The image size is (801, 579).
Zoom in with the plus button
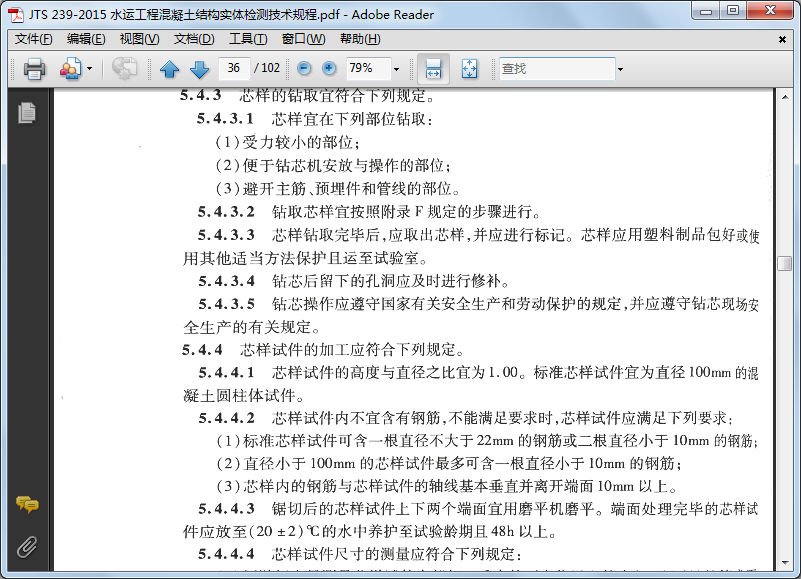pos(329,68)
